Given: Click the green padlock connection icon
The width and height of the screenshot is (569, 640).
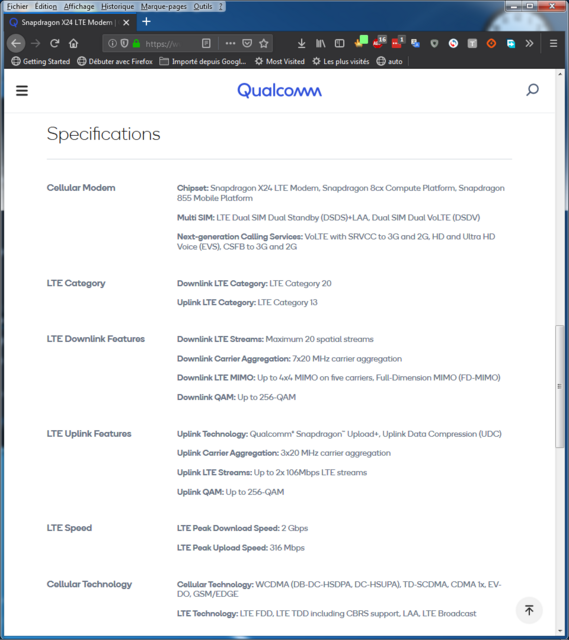Looking at the screenshot, I should (x=136, y=43).
